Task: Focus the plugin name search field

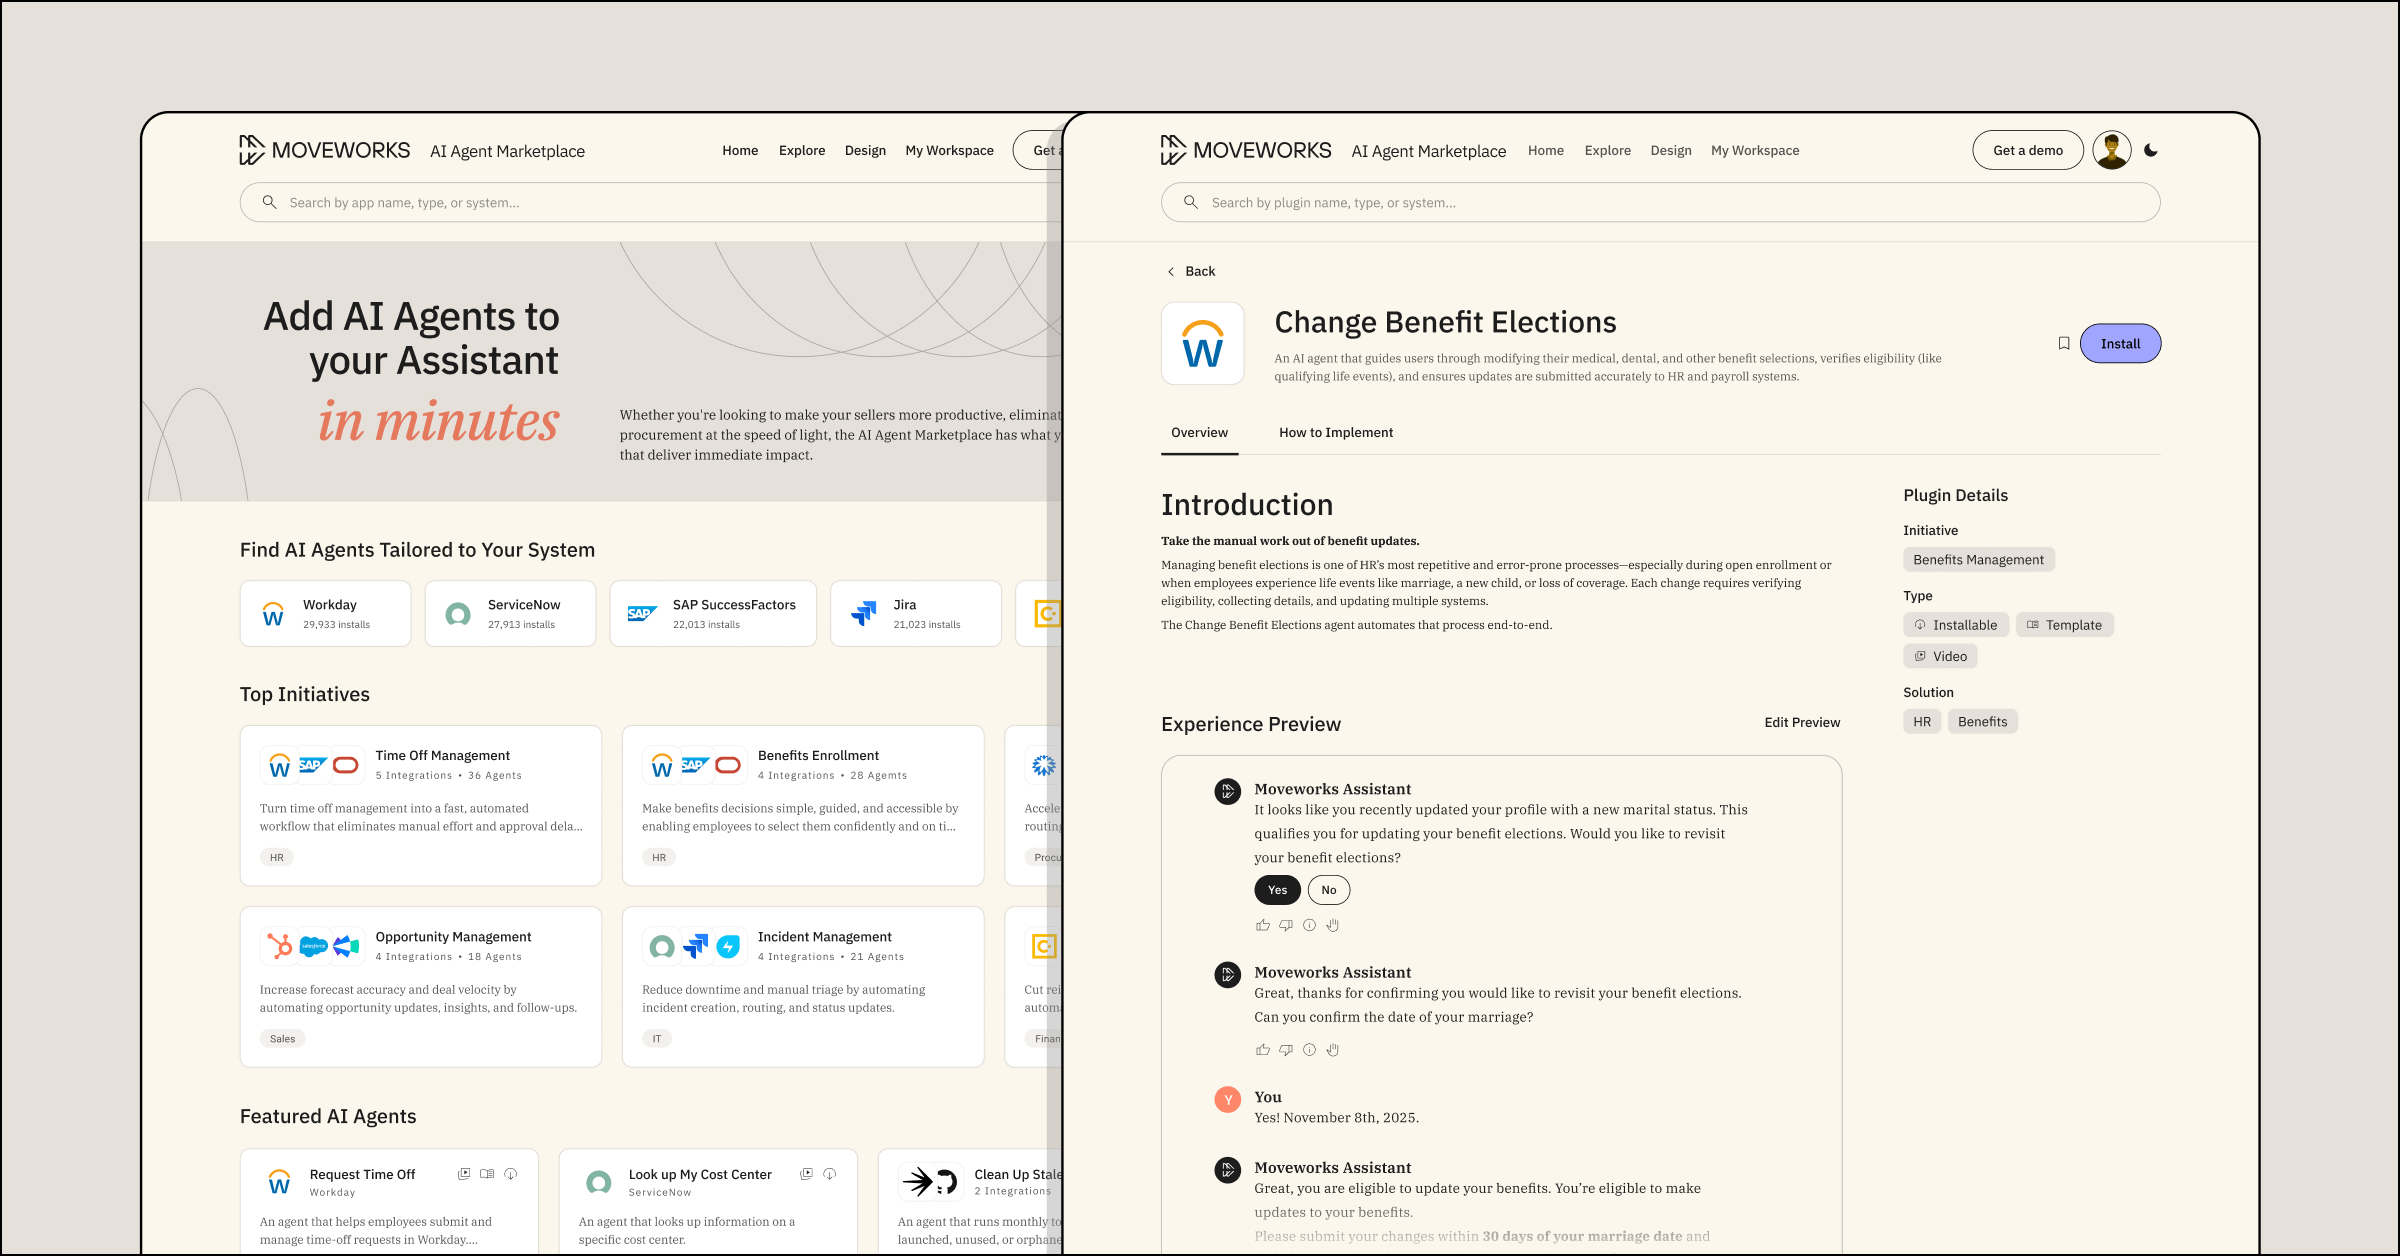Action: (1660, 203)
